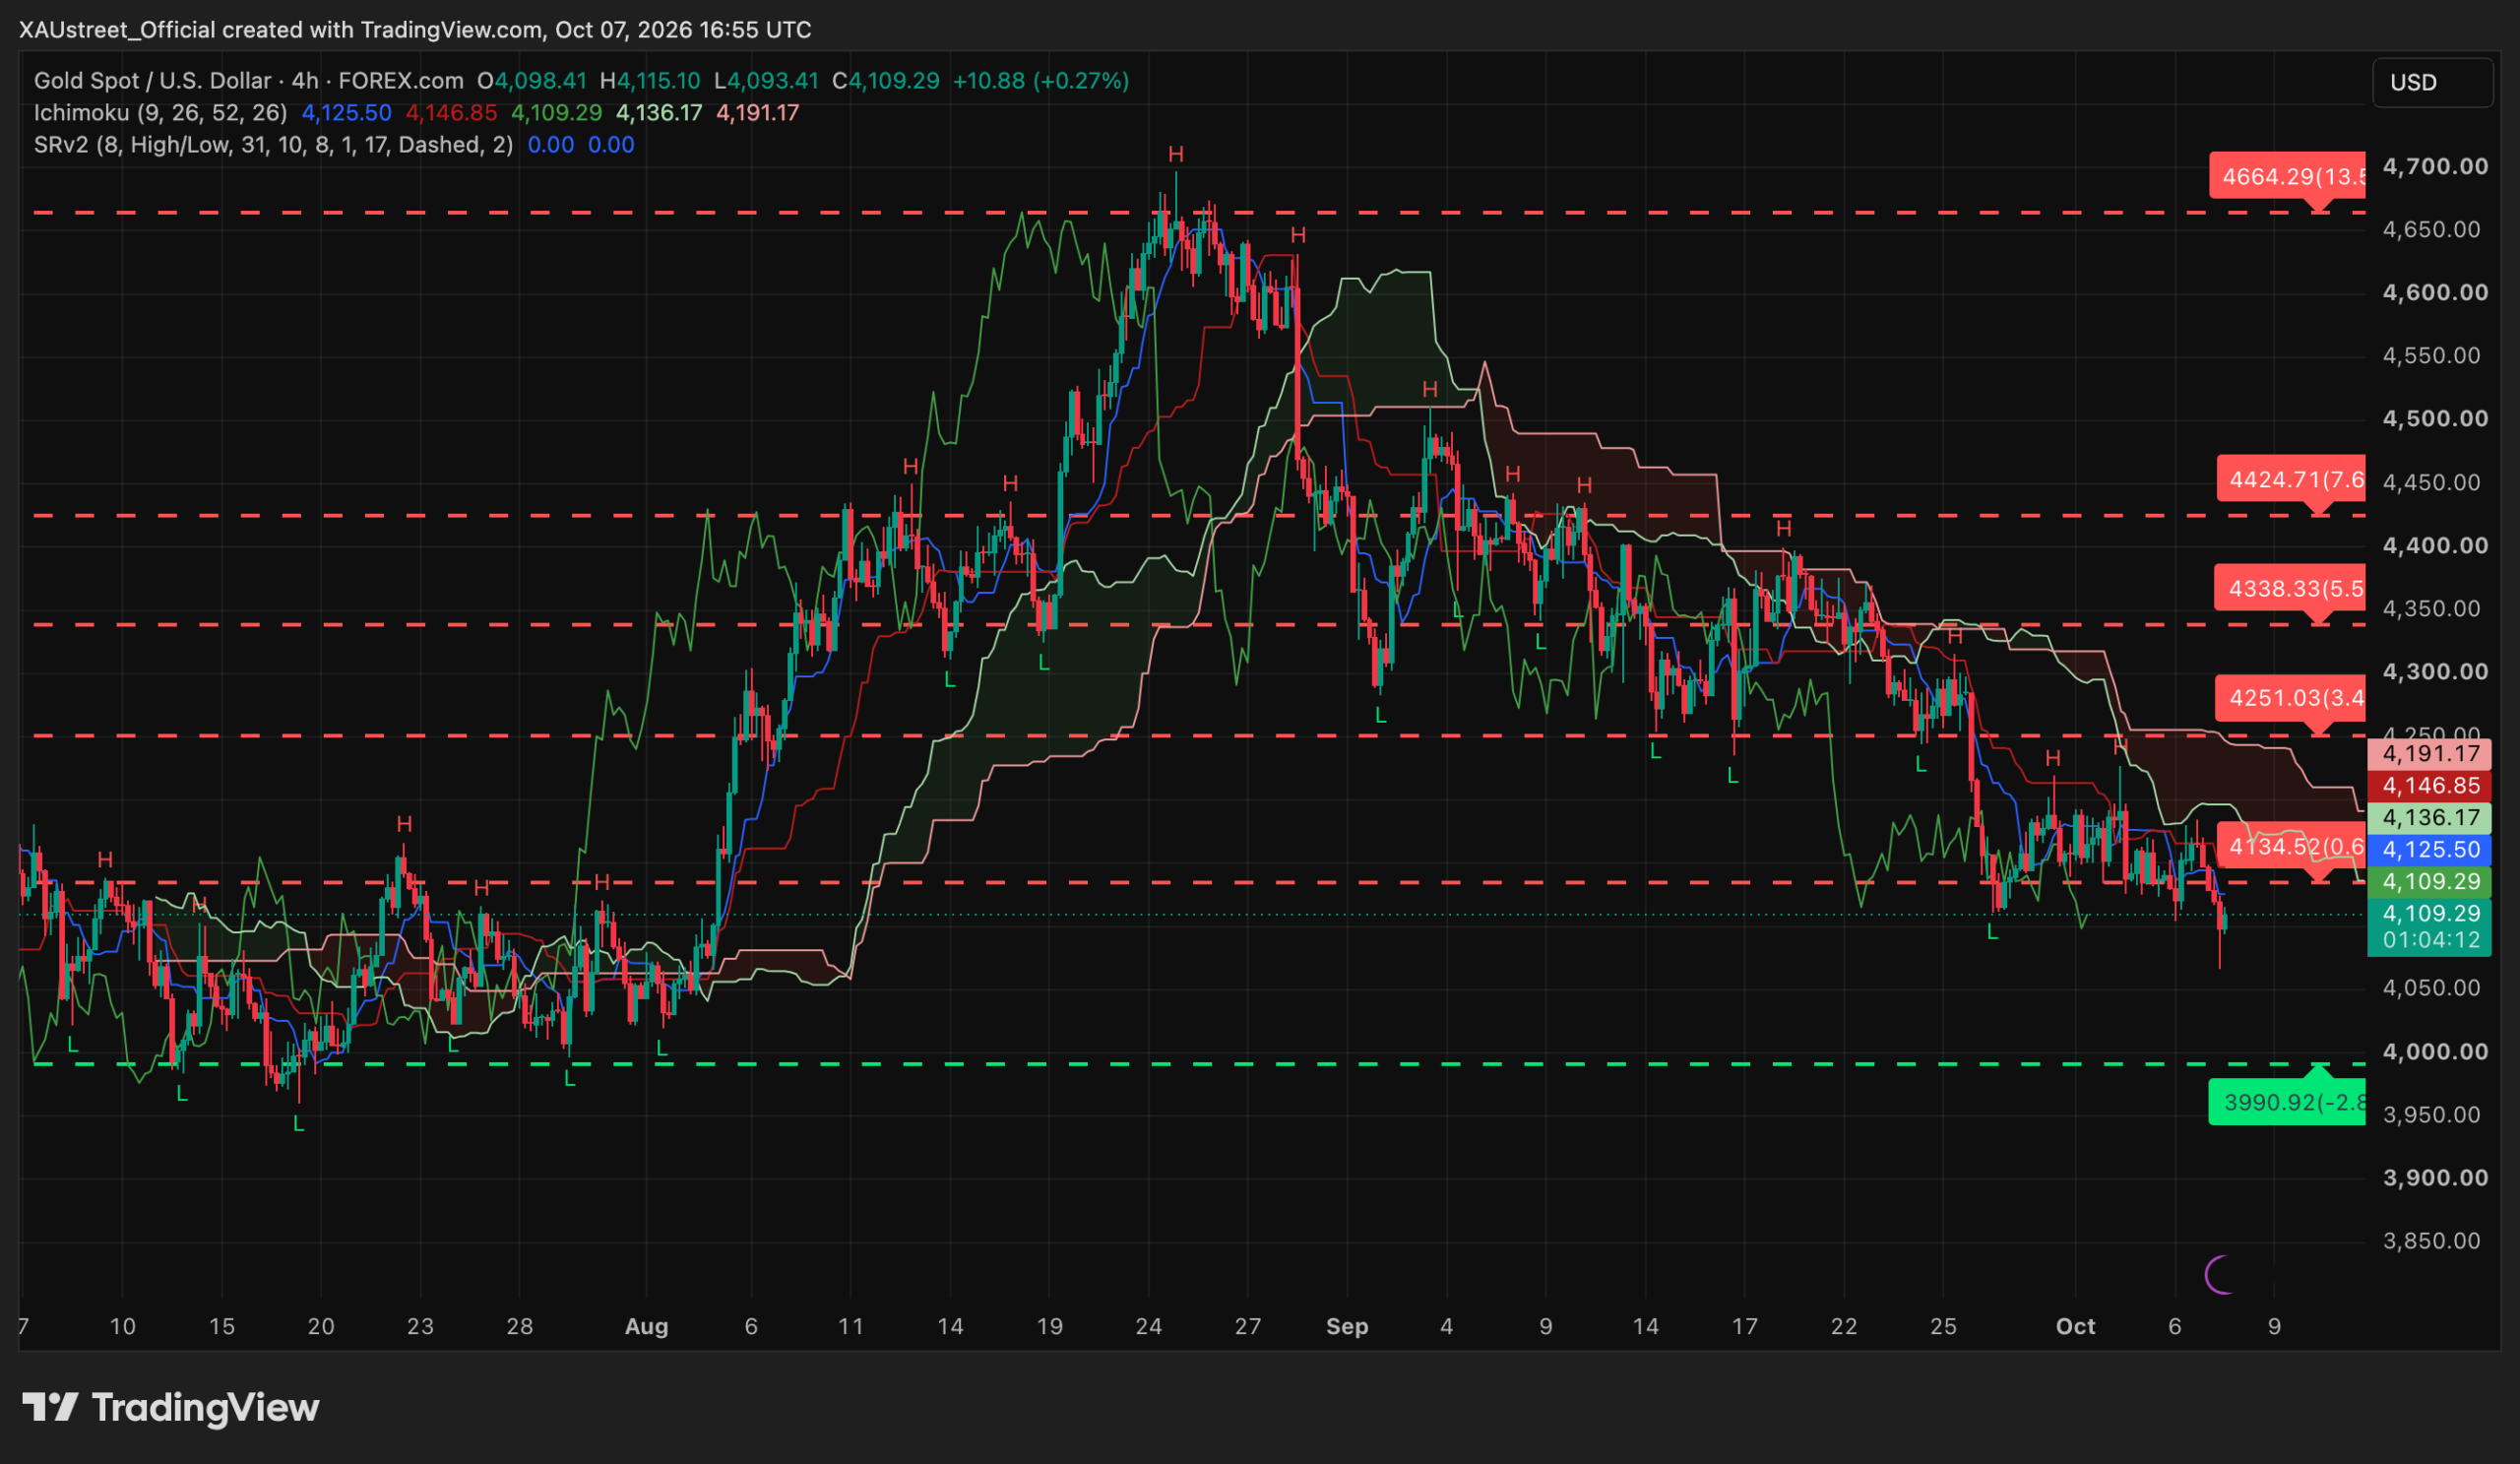Click blue 4,125.50 value in Ichimoku legend
The height and width of the screenshot is (1464, 2520).
(x=347, y=113)
